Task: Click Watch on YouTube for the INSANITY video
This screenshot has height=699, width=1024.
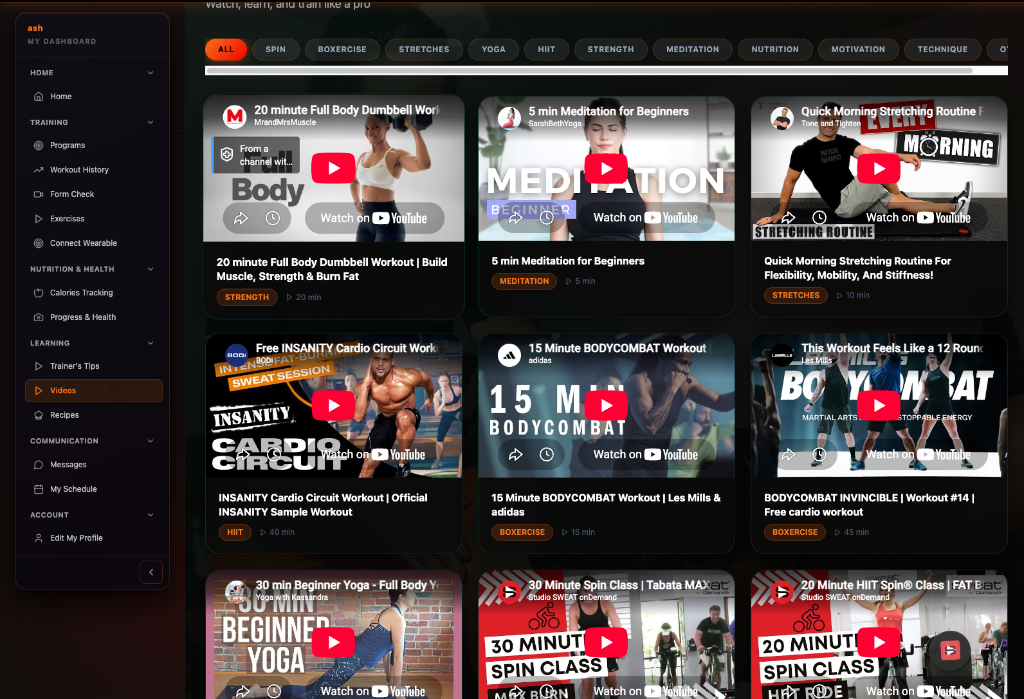Action: (373, 454)
